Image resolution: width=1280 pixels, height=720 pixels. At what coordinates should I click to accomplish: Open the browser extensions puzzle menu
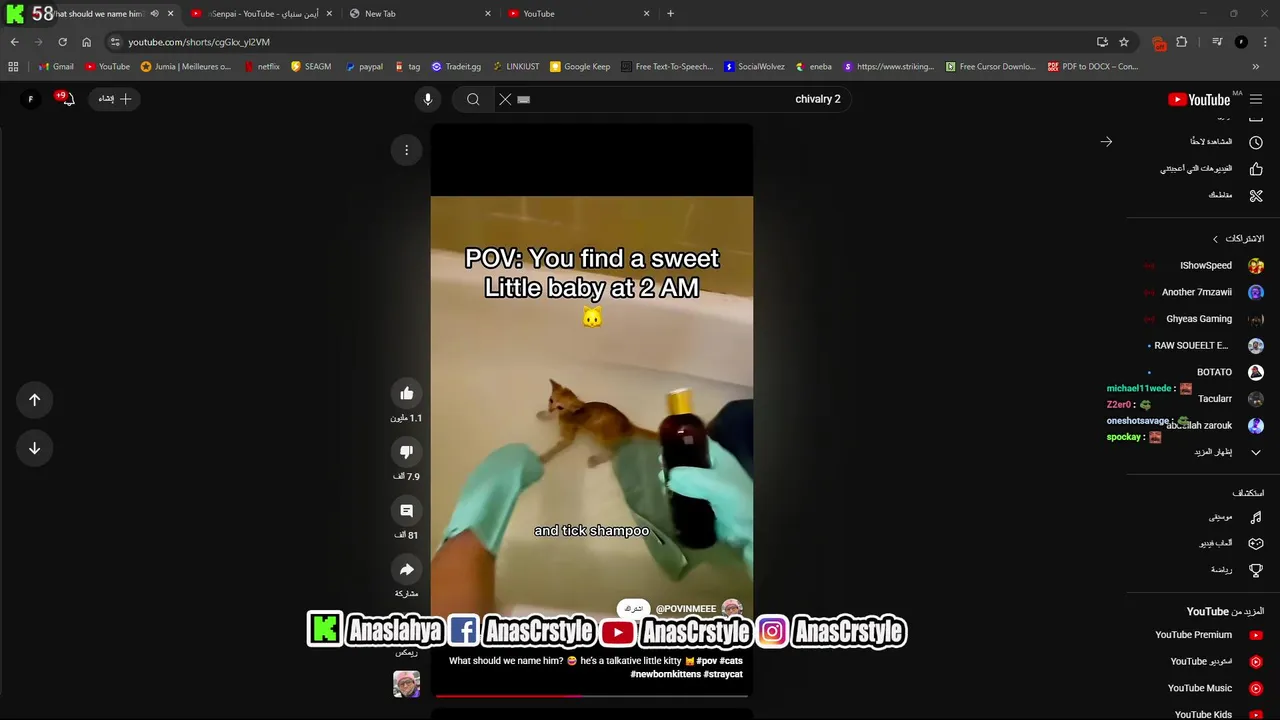(1182, 42)
